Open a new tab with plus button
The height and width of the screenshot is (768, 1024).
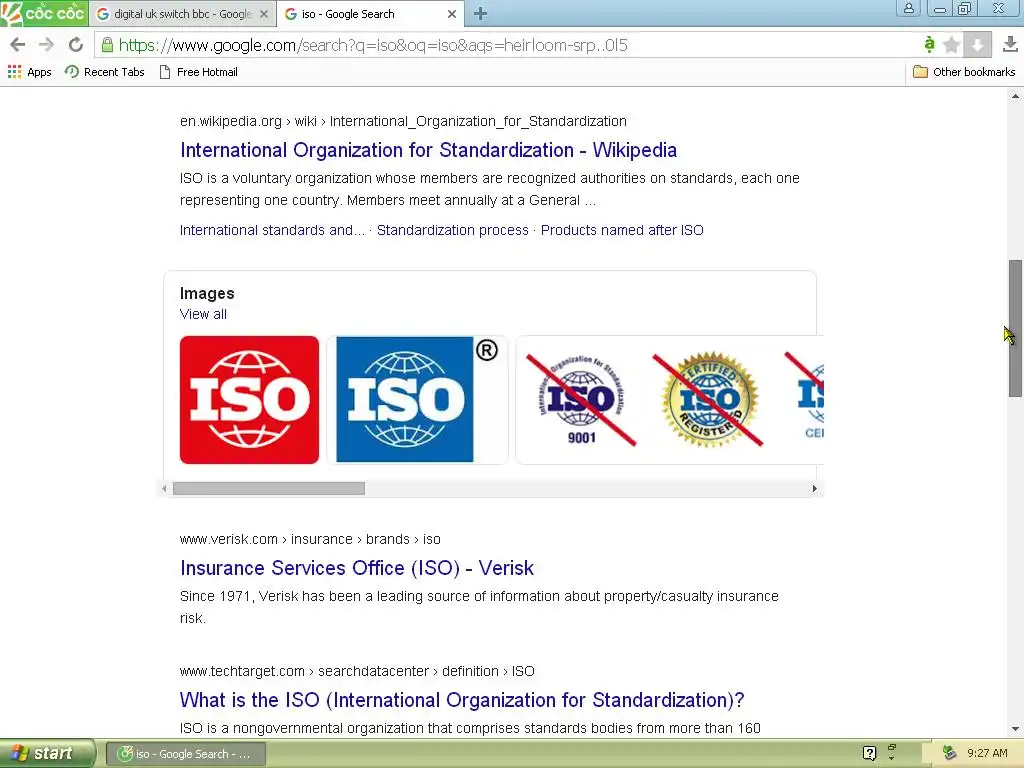tap(480, 14)
